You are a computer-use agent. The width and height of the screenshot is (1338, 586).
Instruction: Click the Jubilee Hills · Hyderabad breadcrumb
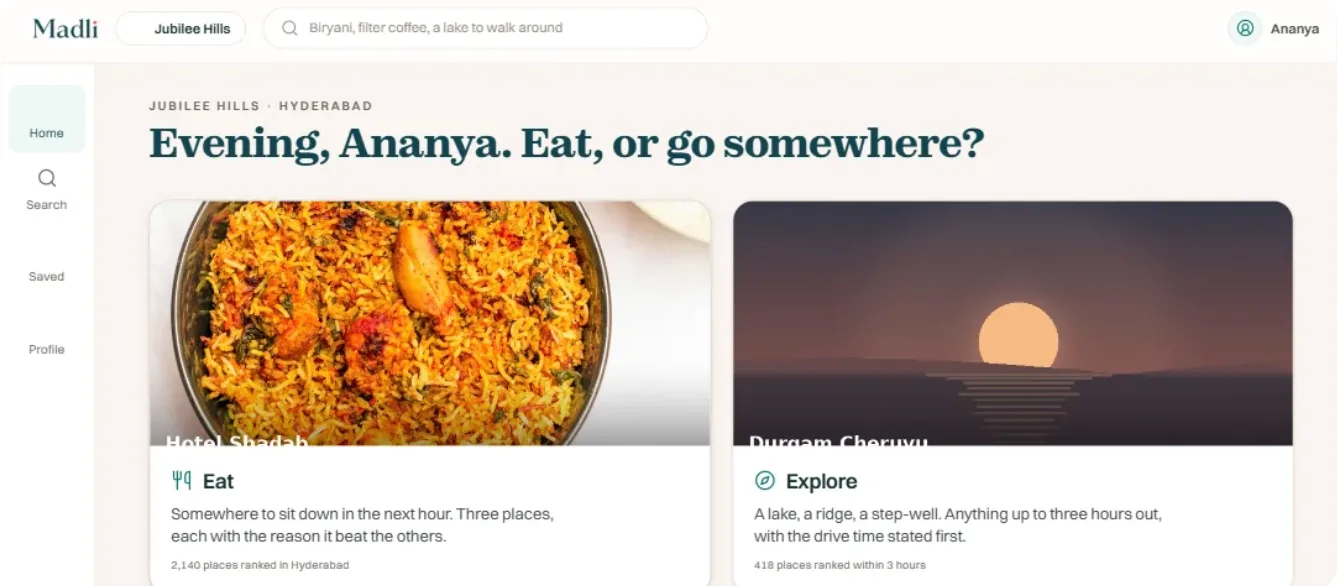point(261,106)
